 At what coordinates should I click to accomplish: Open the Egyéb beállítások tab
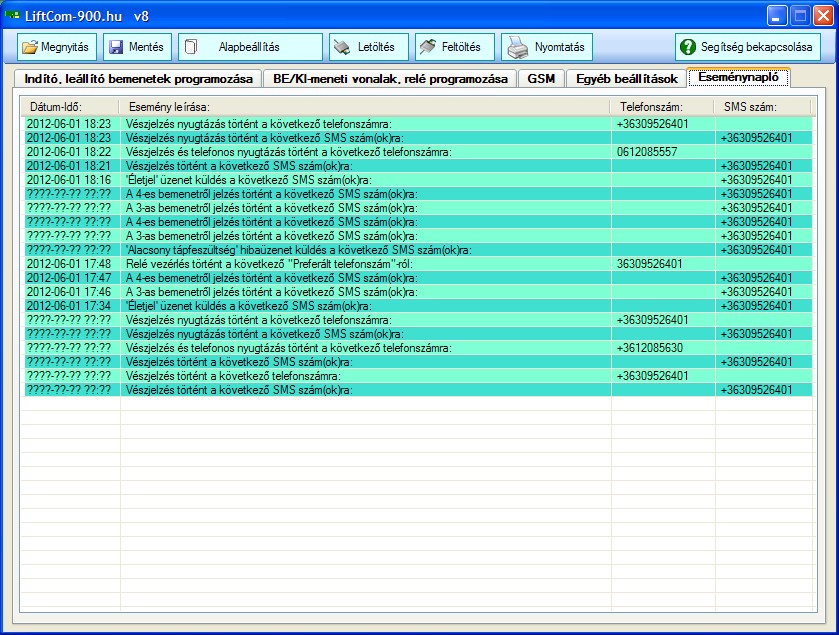tap(627, 79)
